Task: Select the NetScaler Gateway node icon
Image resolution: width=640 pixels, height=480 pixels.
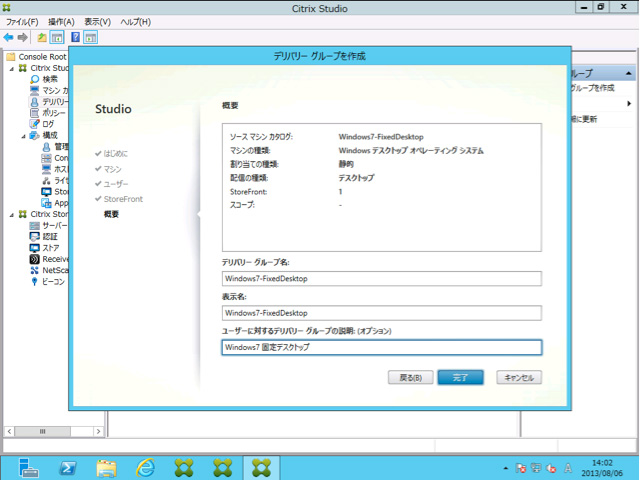Action: point(35,270)
